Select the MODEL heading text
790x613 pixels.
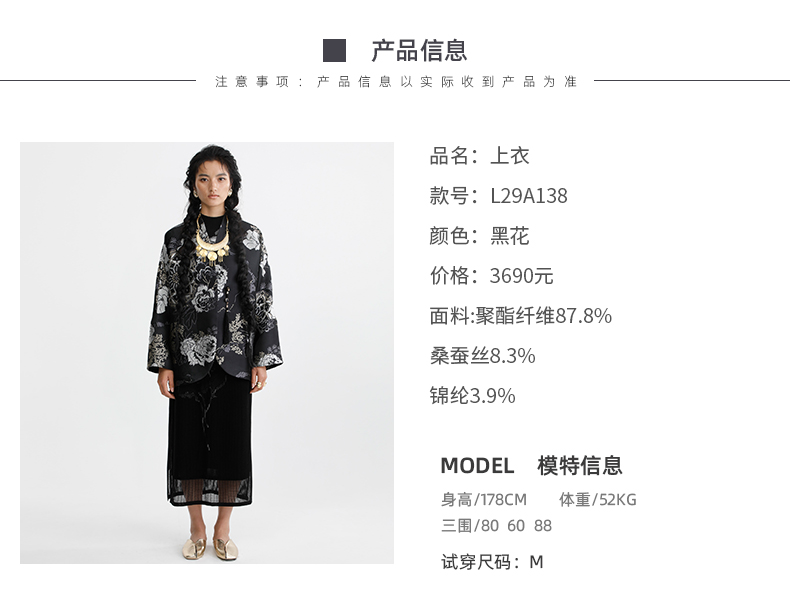tap(477, 465)
